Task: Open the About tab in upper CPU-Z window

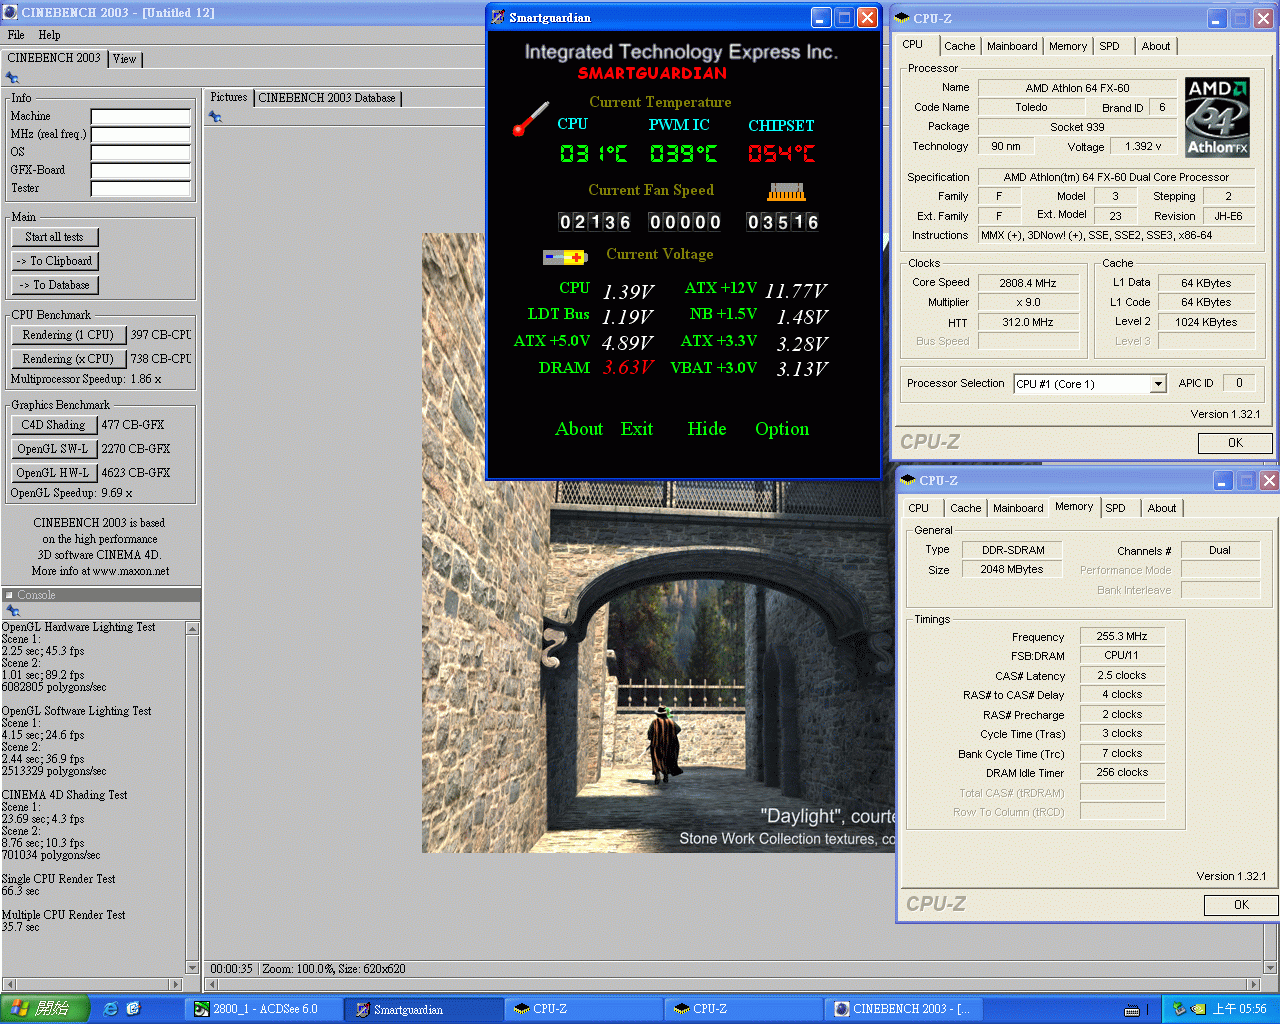Action: [x=1156, y=46]
